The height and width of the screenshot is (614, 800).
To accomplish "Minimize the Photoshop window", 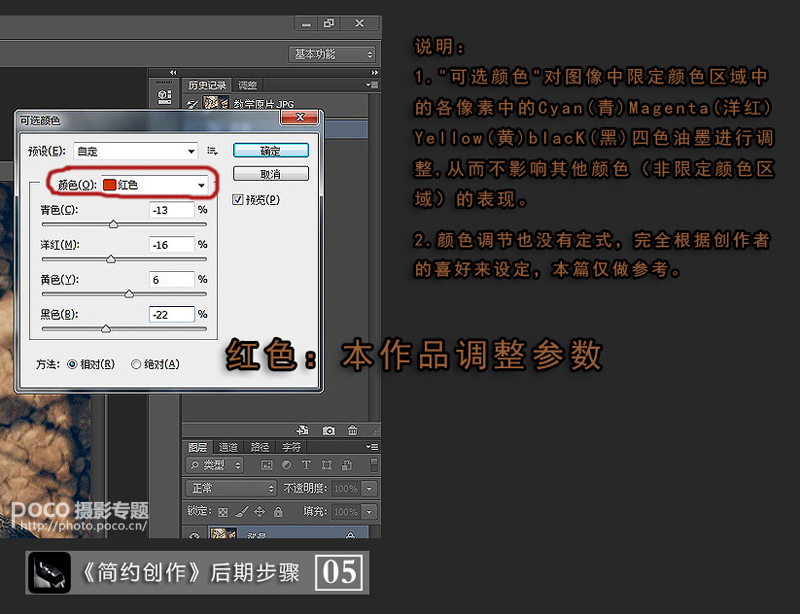I will [x=306, y=23].
